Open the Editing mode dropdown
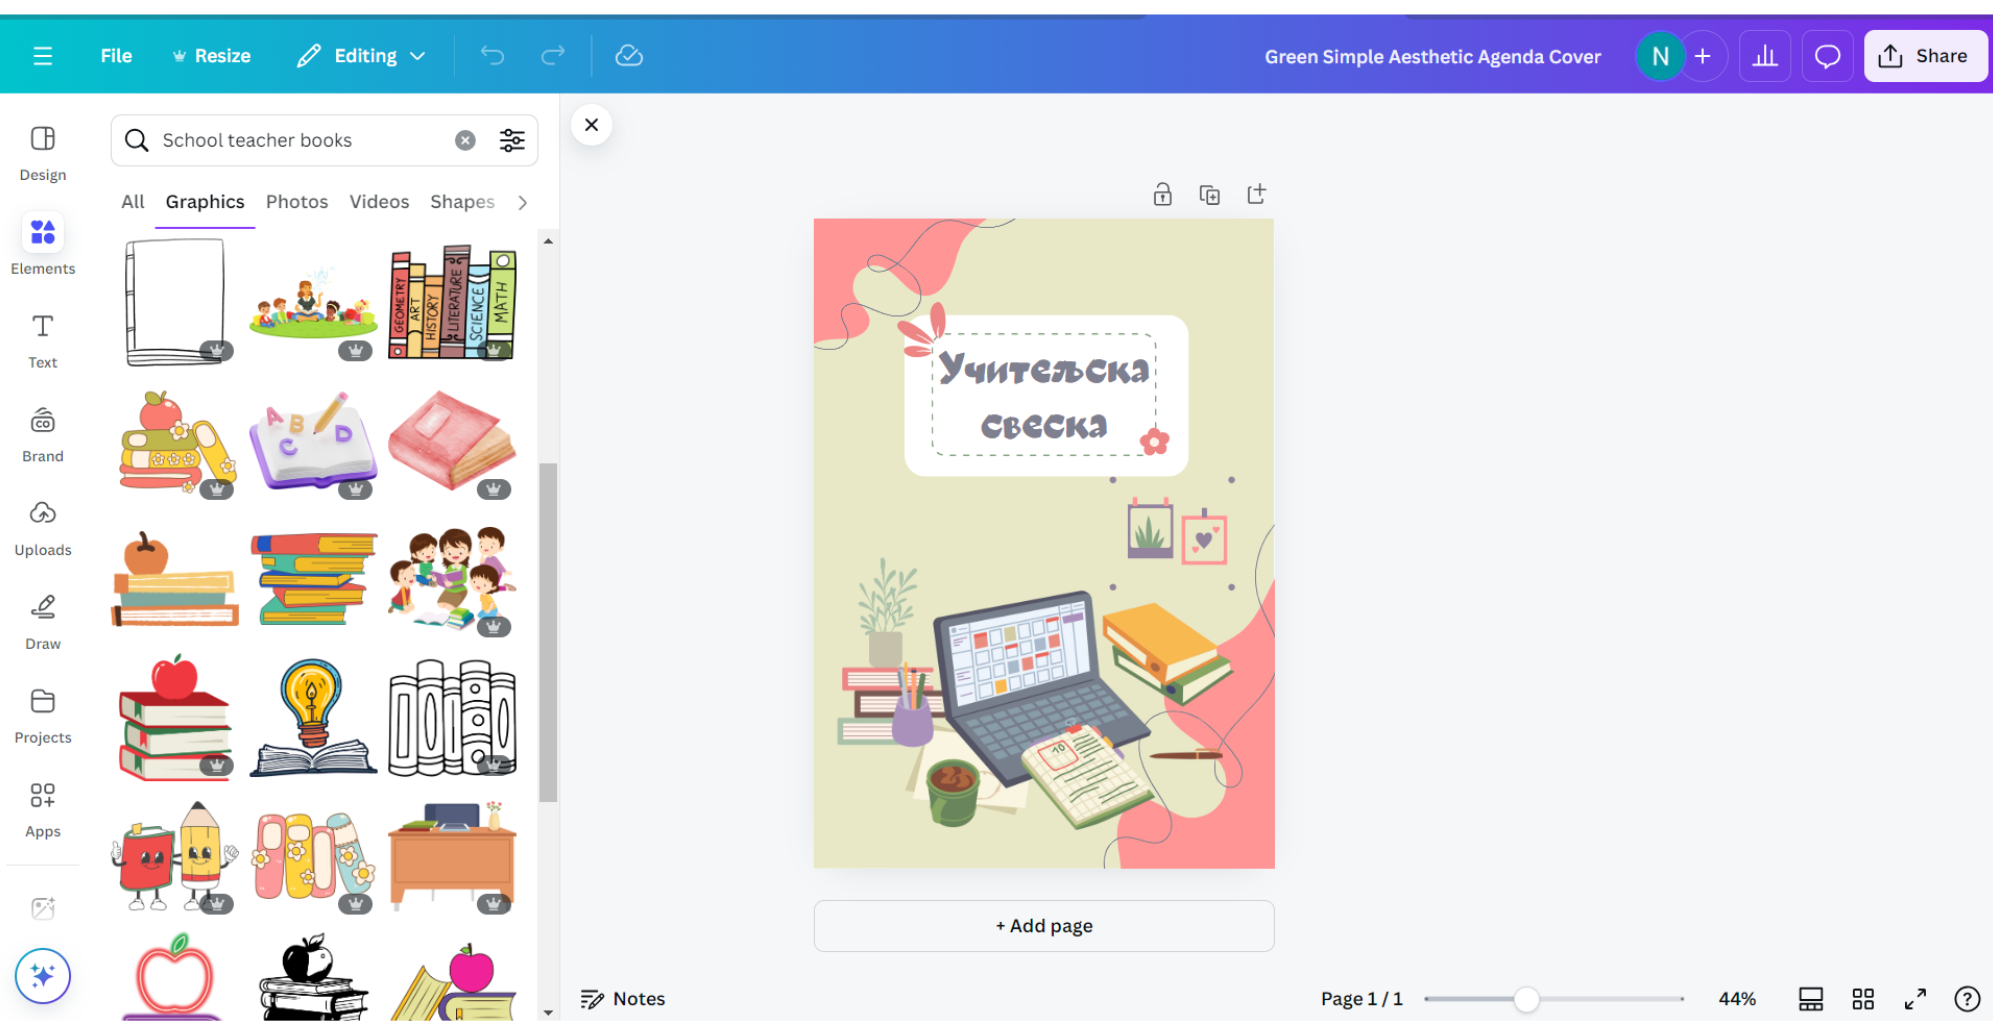This screenshot has height=1031, width=1993. [x=362, y=56]
